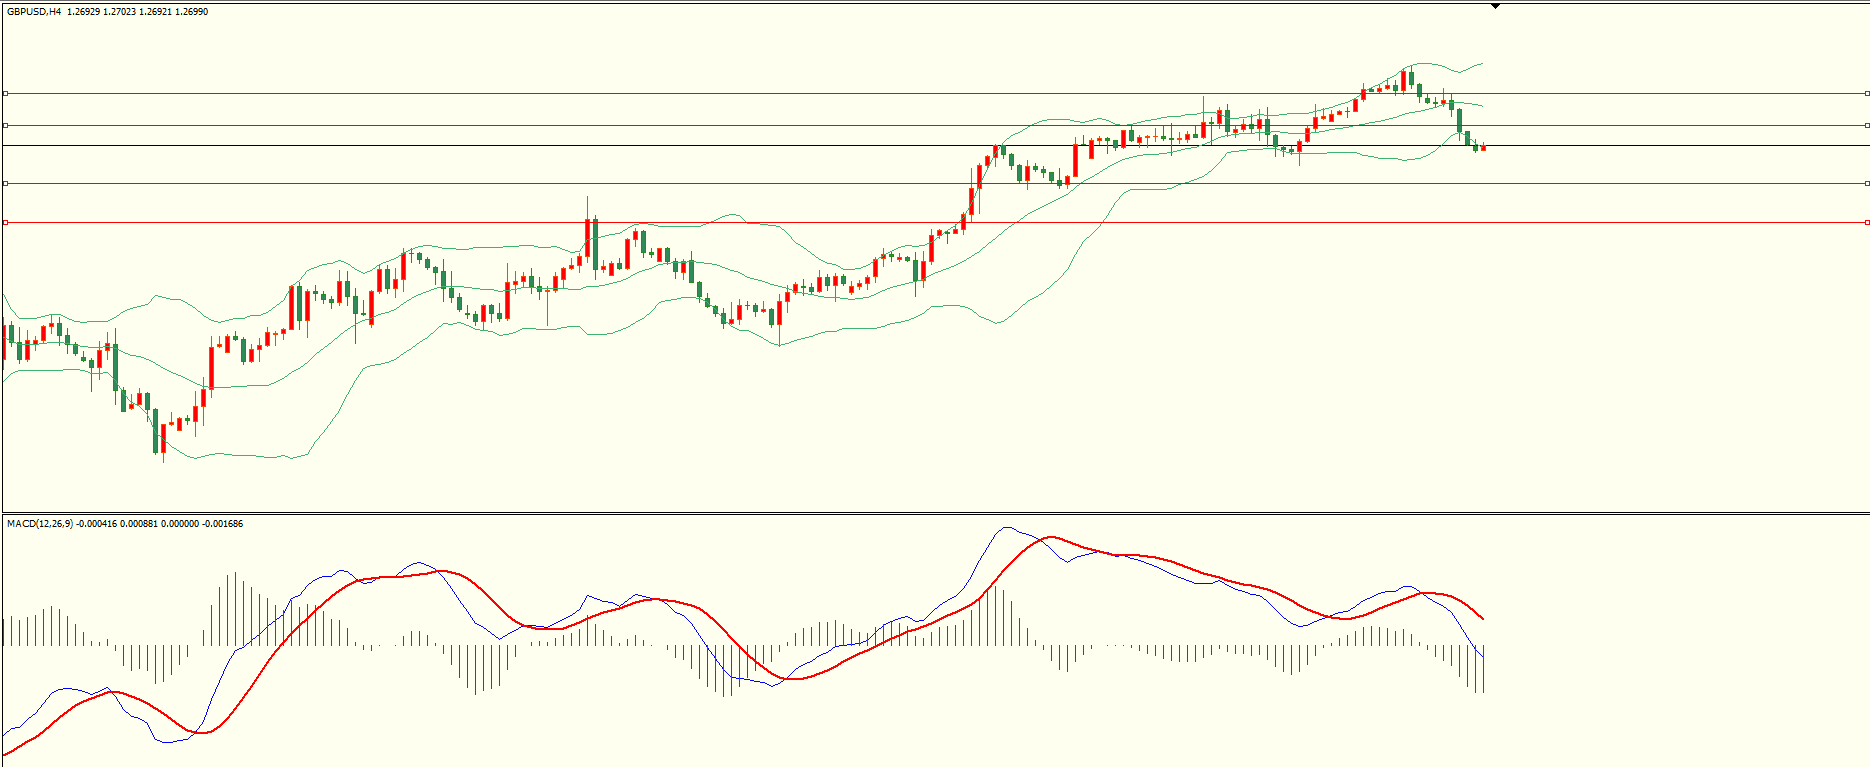Click the lowest candlestick on the chart

(x=163, y=438)
